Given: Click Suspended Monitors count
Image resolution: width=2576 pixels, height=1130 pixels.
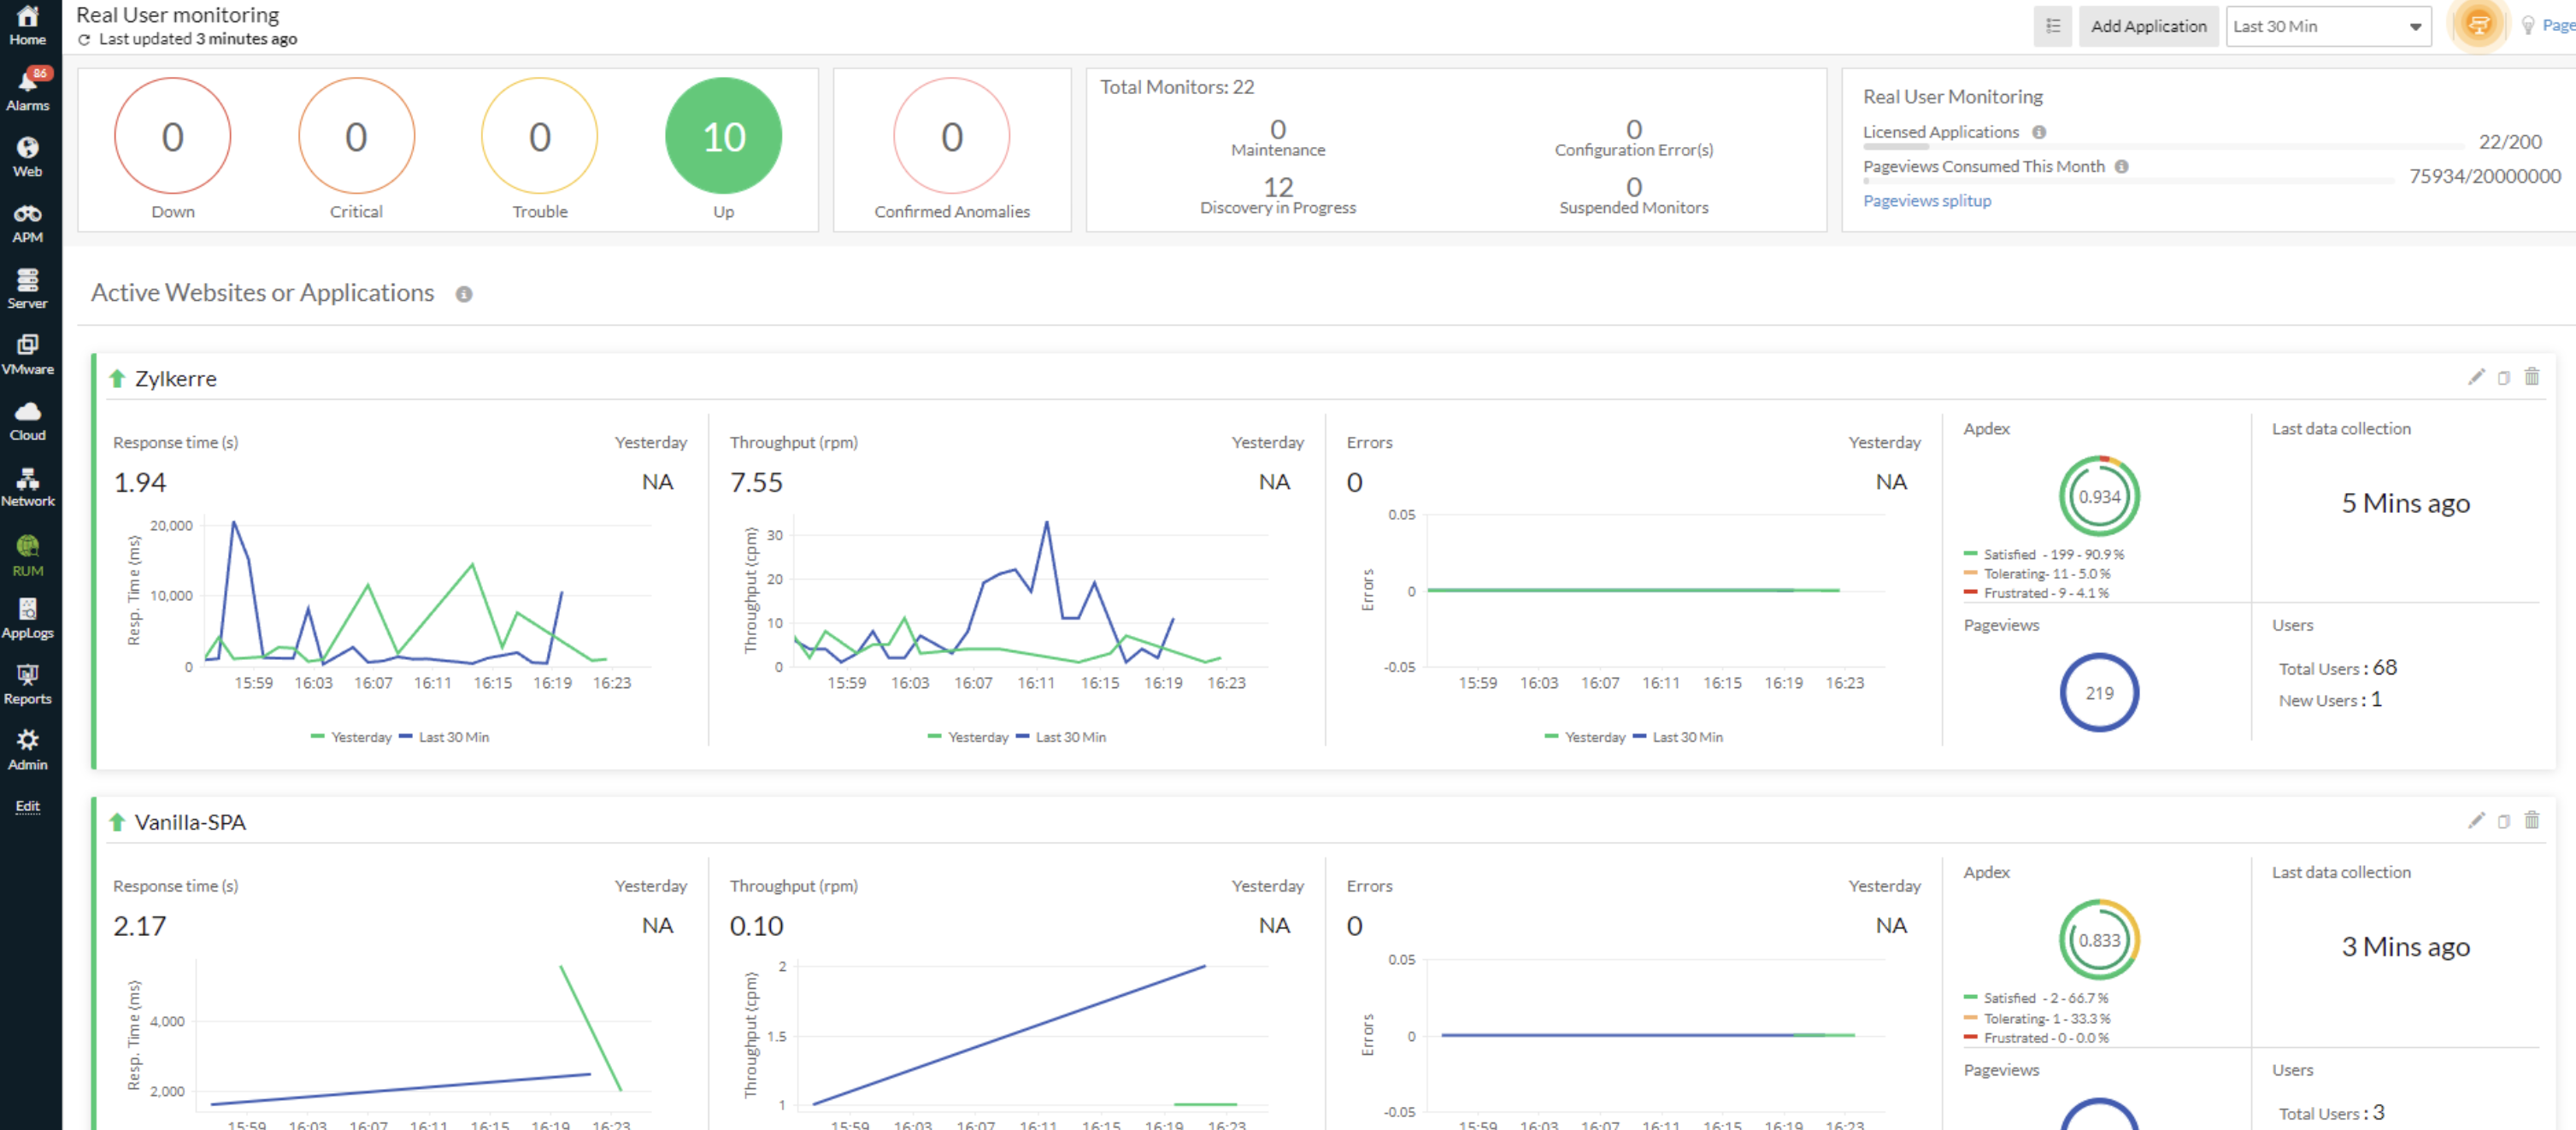Looking at the screenshot, I should click(1633, 187).
